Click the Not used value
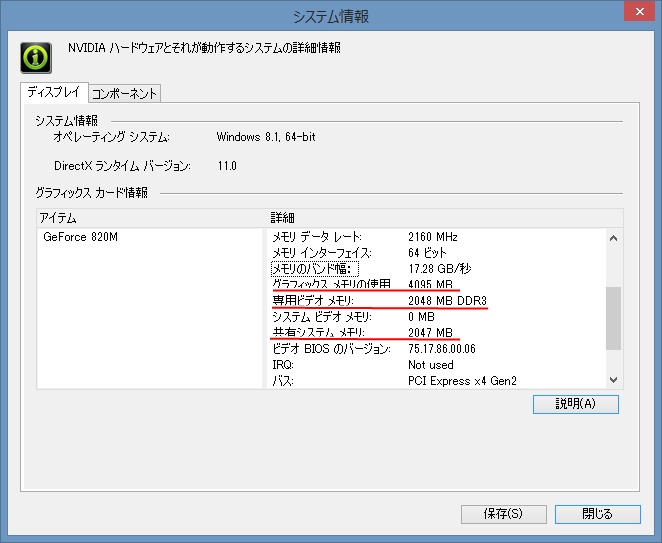 point(431,365)
